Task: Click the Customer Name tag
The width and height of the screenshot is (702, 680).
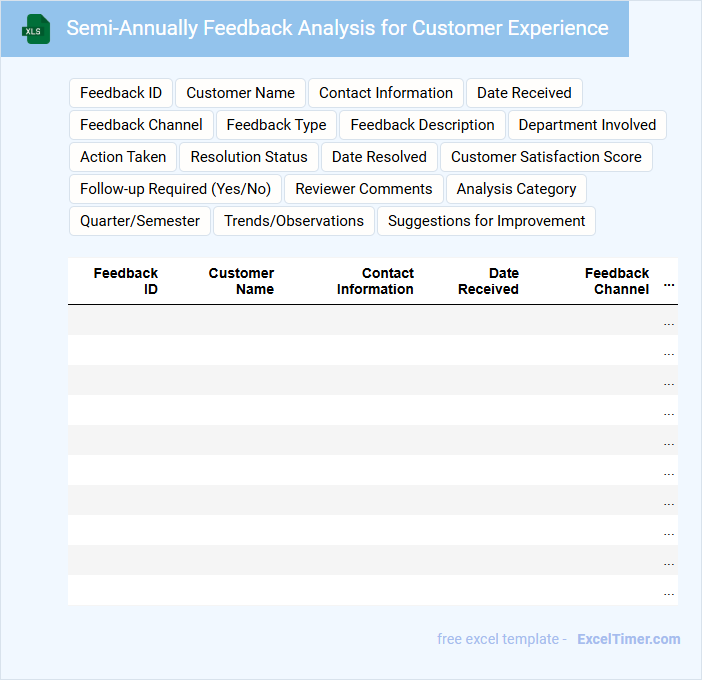Action: pos(240,93)
